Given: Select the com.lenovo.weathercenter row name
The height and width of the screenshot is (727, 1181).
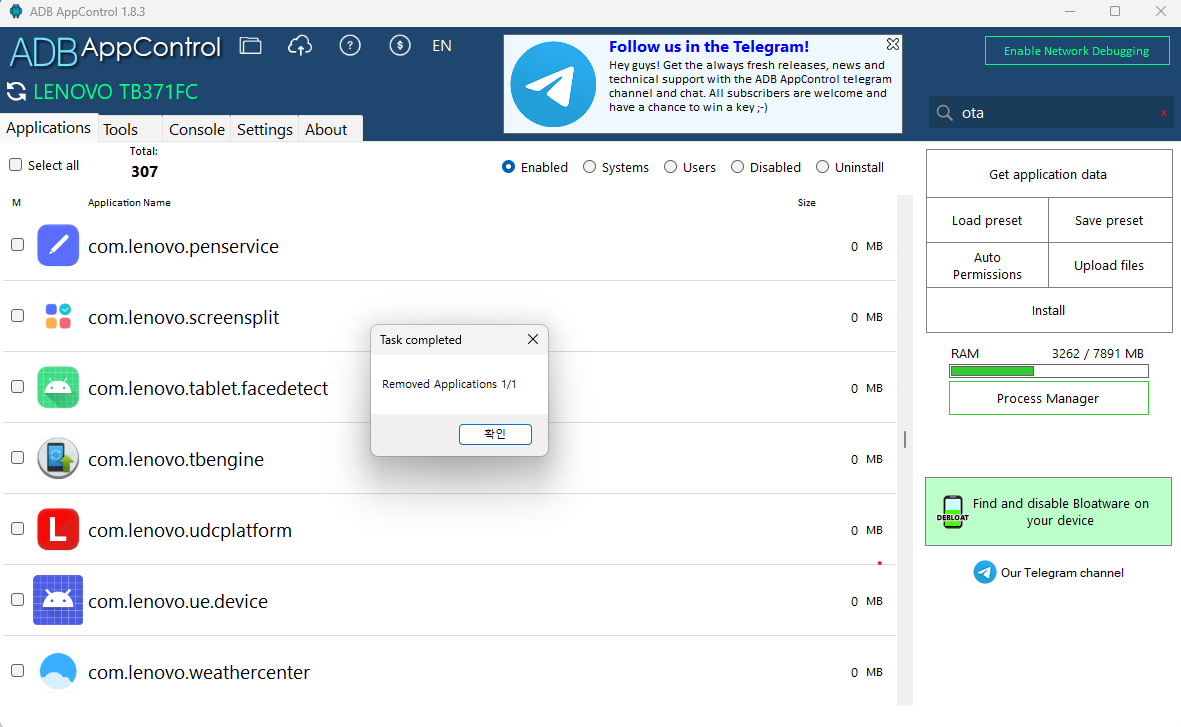Looking at the screenshot, I should tap(199, 672).
